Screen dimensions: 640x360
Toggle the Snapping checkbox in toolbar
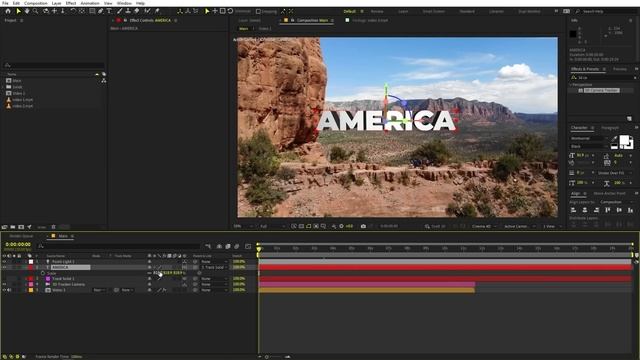pos(258,11)
